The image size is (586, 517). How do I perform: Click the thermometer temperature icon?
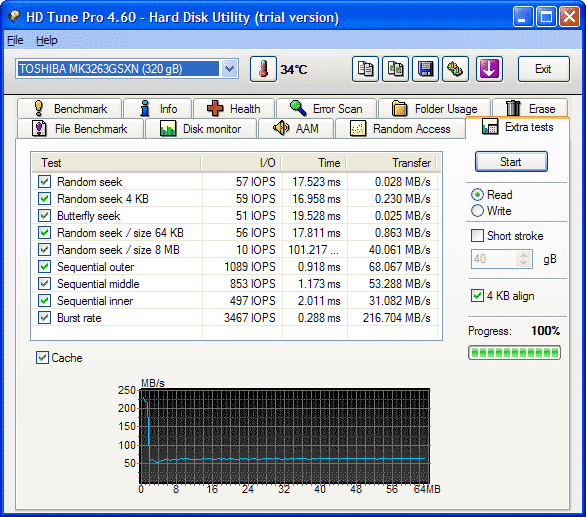pos(263,69)
